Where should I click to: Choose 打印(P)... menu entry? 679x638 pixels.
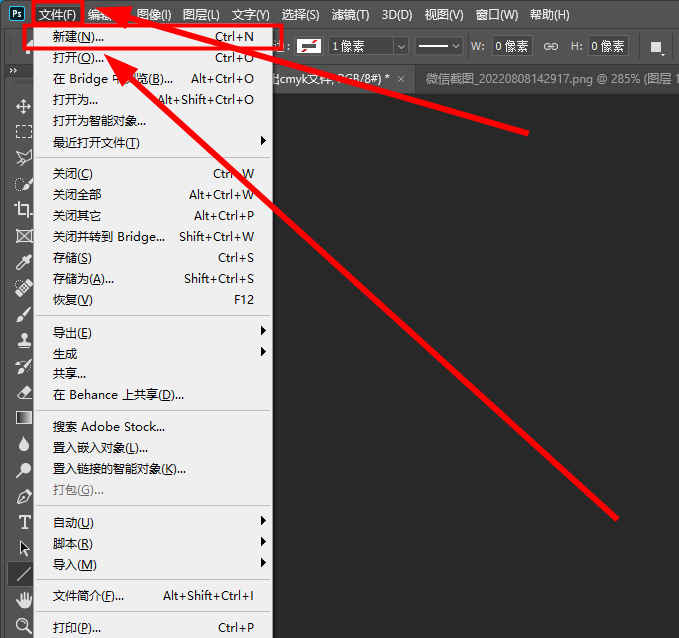(x=152, y=628)
